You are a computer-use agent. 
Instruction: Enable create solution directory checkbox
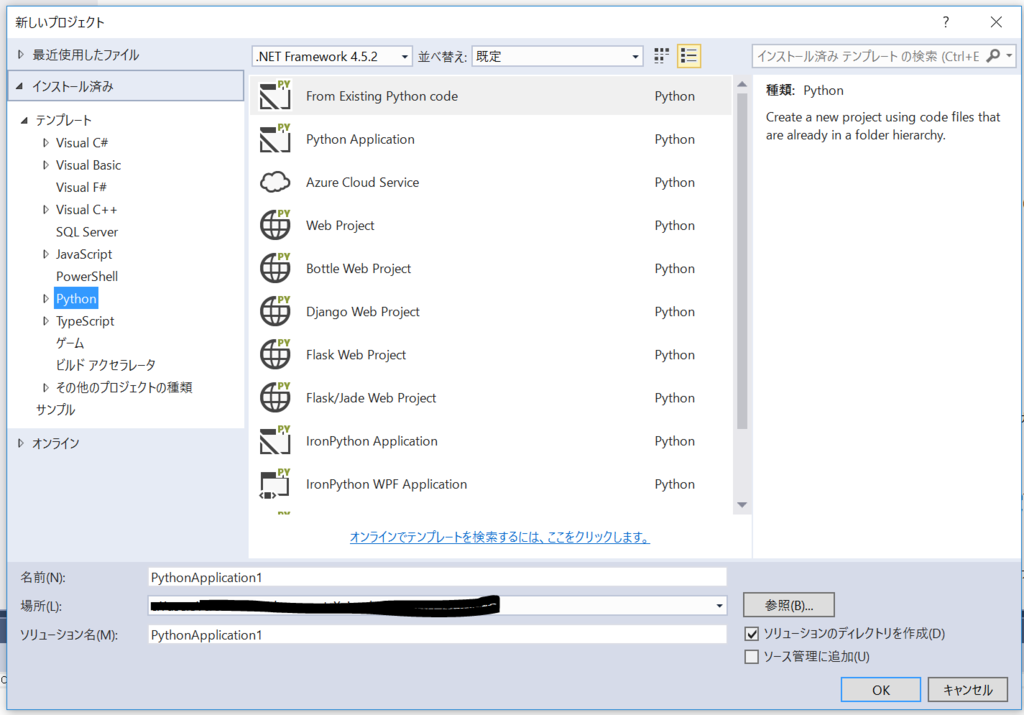[752, 633]
